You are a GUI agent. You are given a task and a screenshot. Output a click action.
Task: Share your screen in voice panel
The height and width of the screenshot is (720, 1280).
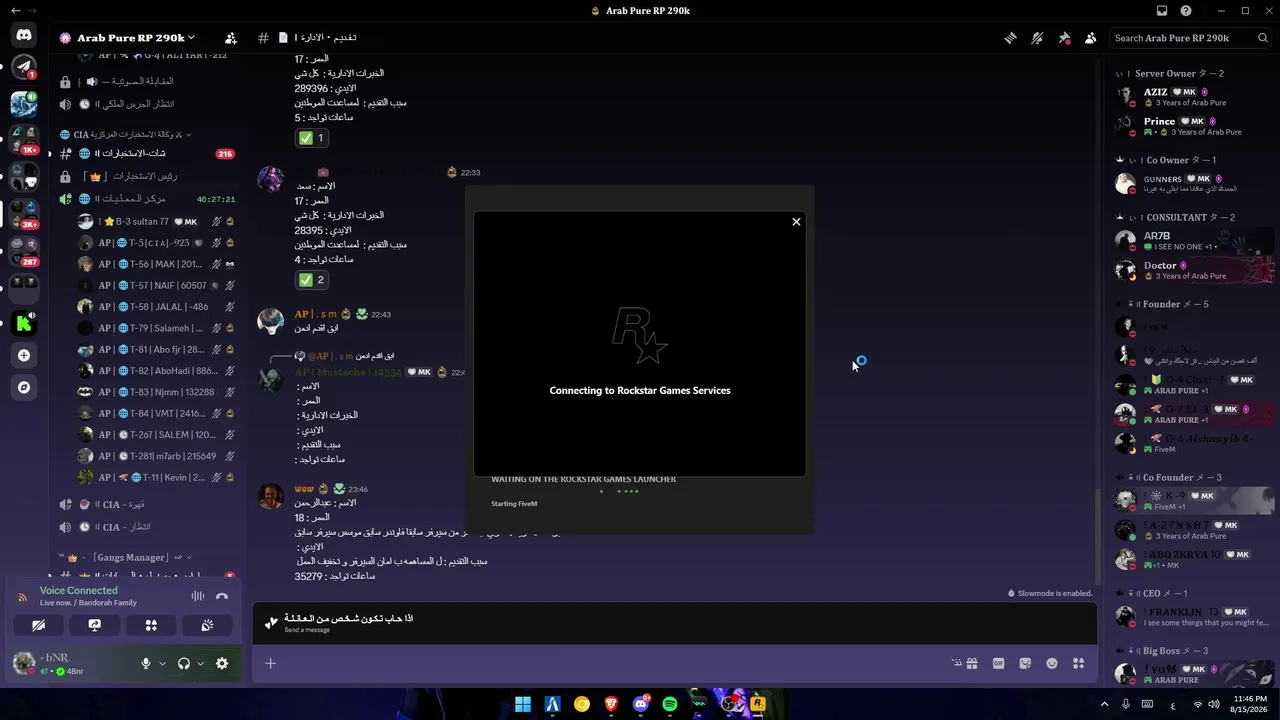(x=94, y=625)
